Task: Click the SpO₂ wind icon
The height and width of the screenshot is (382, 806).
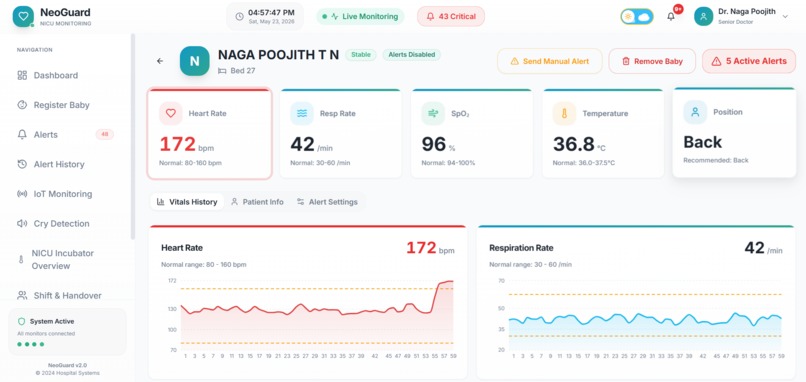Action: coord(433,114)
